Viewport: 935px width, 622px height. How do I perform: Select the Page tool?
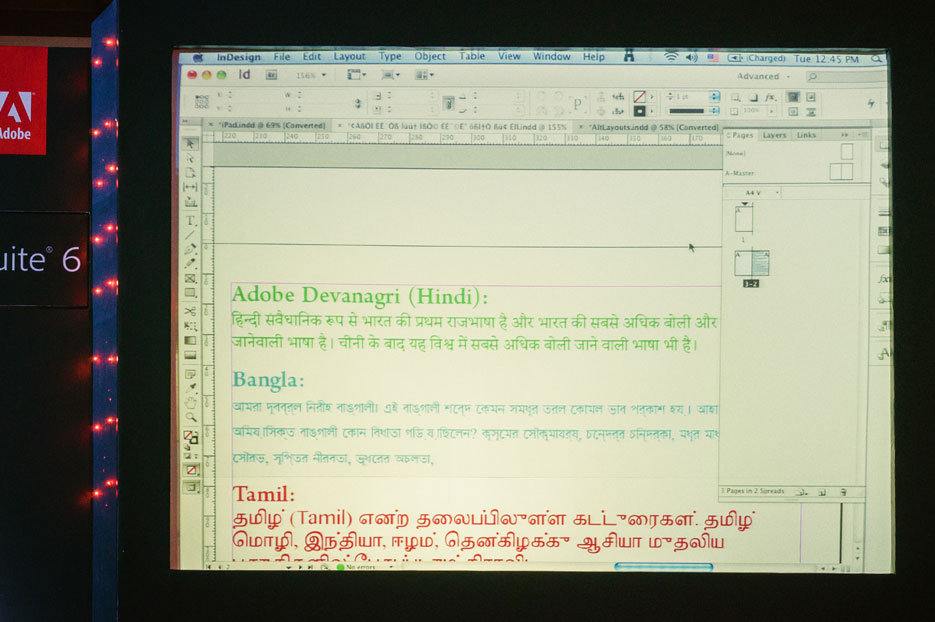click(x=190, y=172)
